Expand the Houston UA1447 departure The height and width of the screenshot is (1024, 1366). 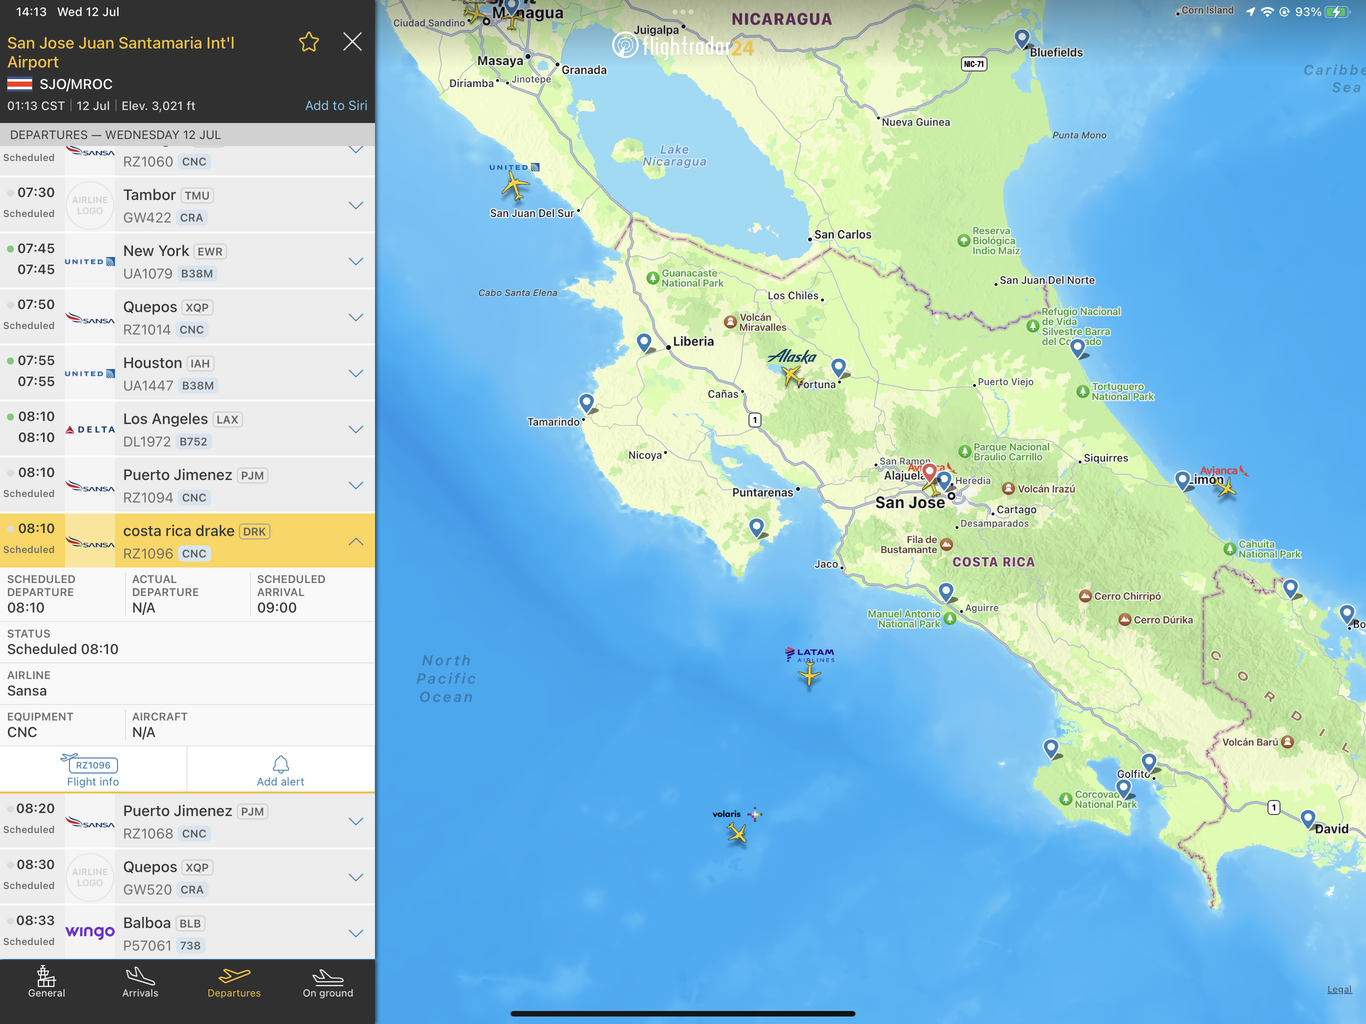187,373
